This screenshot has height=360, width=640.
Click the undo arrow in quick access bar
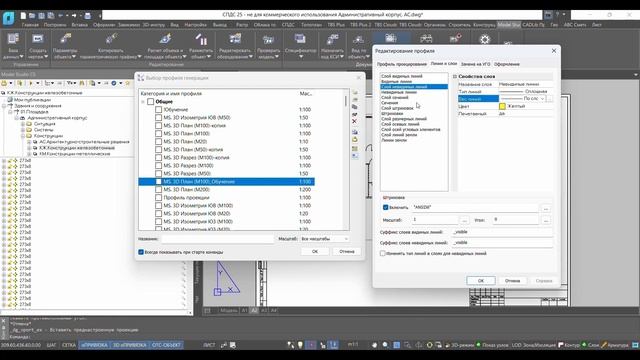click(x=60, y=16)
